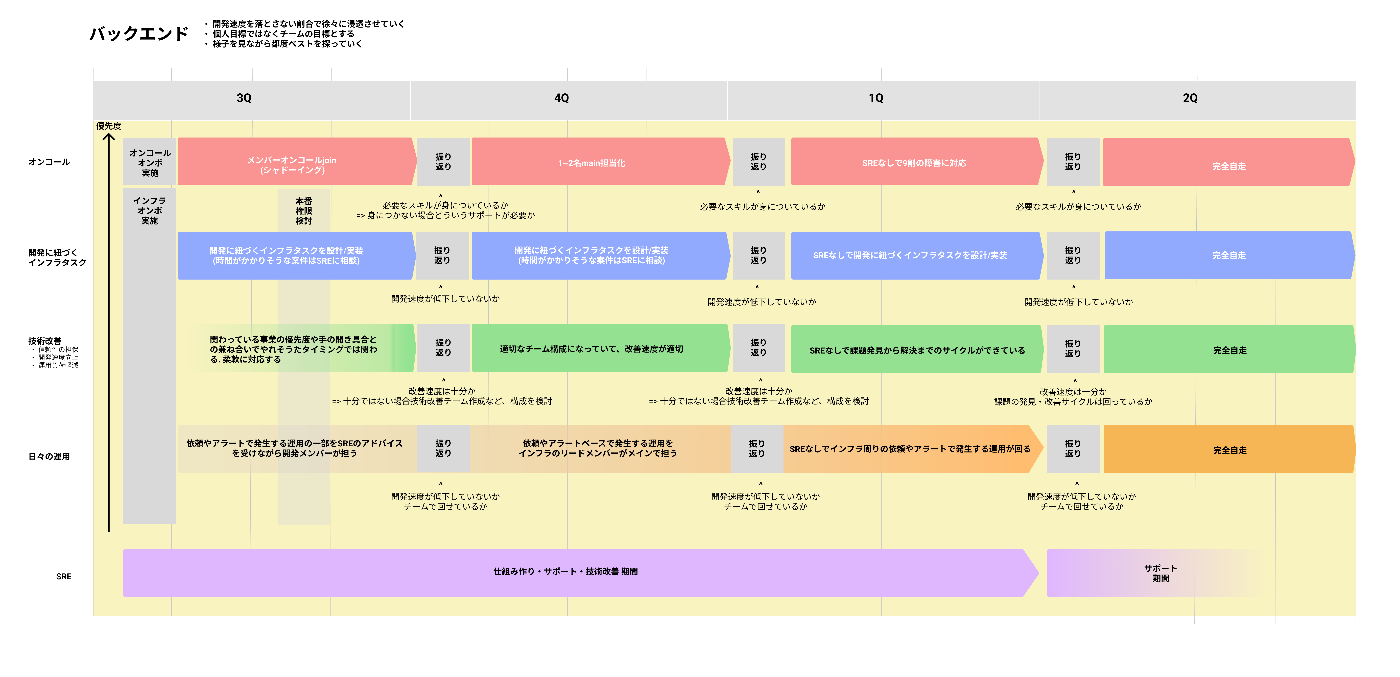The image size is (1400, 677).
Task: Select the オンコールオンボ実施 gray box
Action: (150, 163)
